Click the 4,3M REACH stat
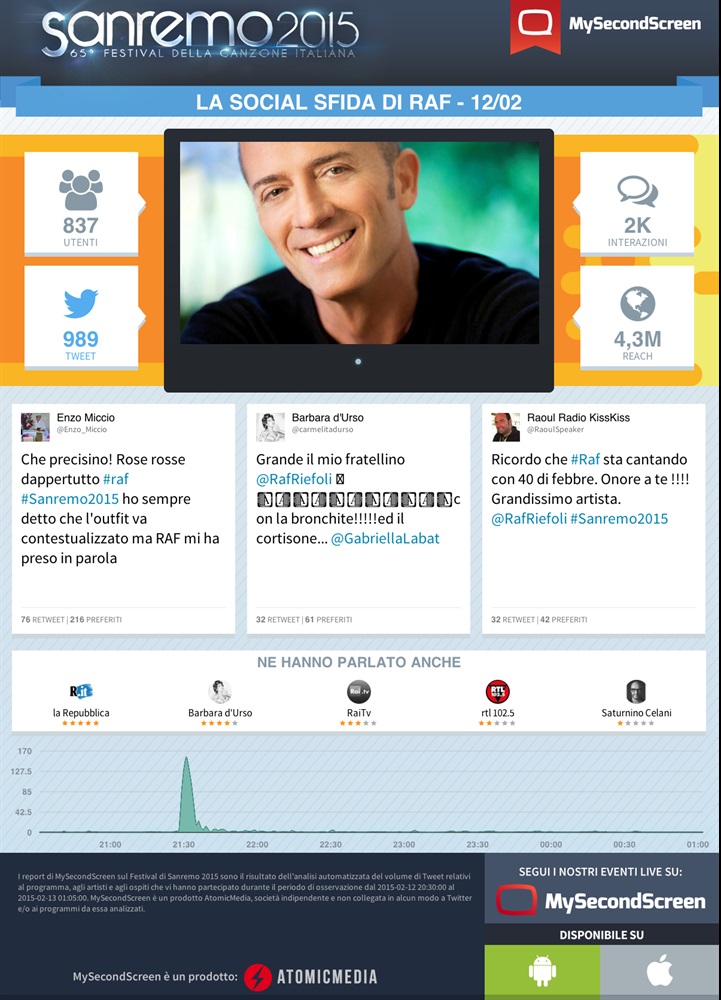The height and width of the screenshot is (1000, 721). pyautogui.click(x=637, y=345)
